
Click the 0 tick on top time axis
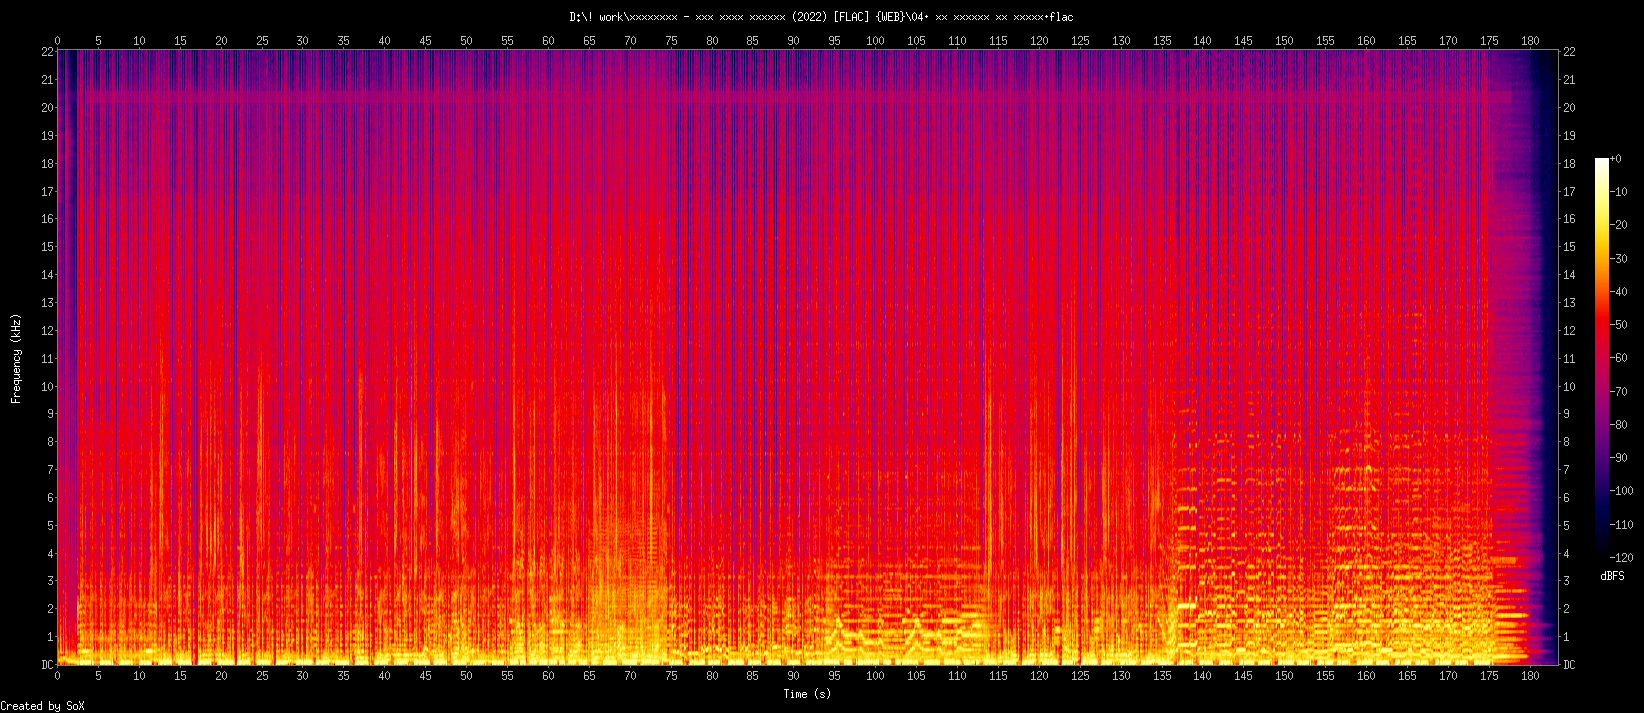point(57,41)
